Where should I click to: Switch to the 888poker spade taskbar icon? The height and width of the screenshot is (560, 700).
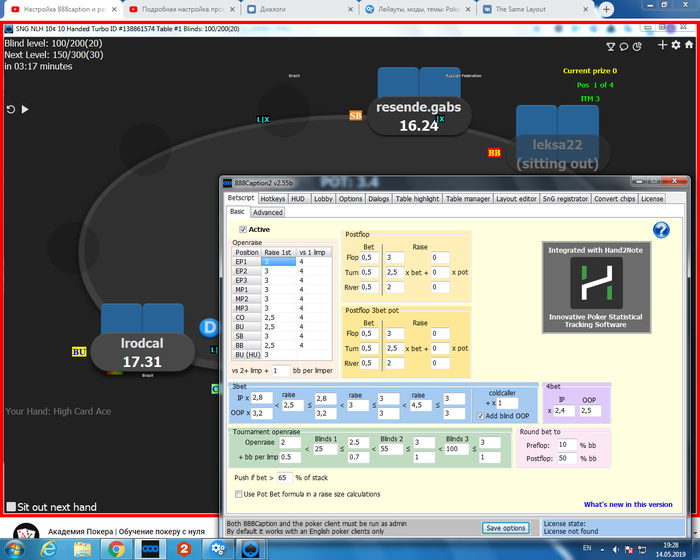pos(250,549)
